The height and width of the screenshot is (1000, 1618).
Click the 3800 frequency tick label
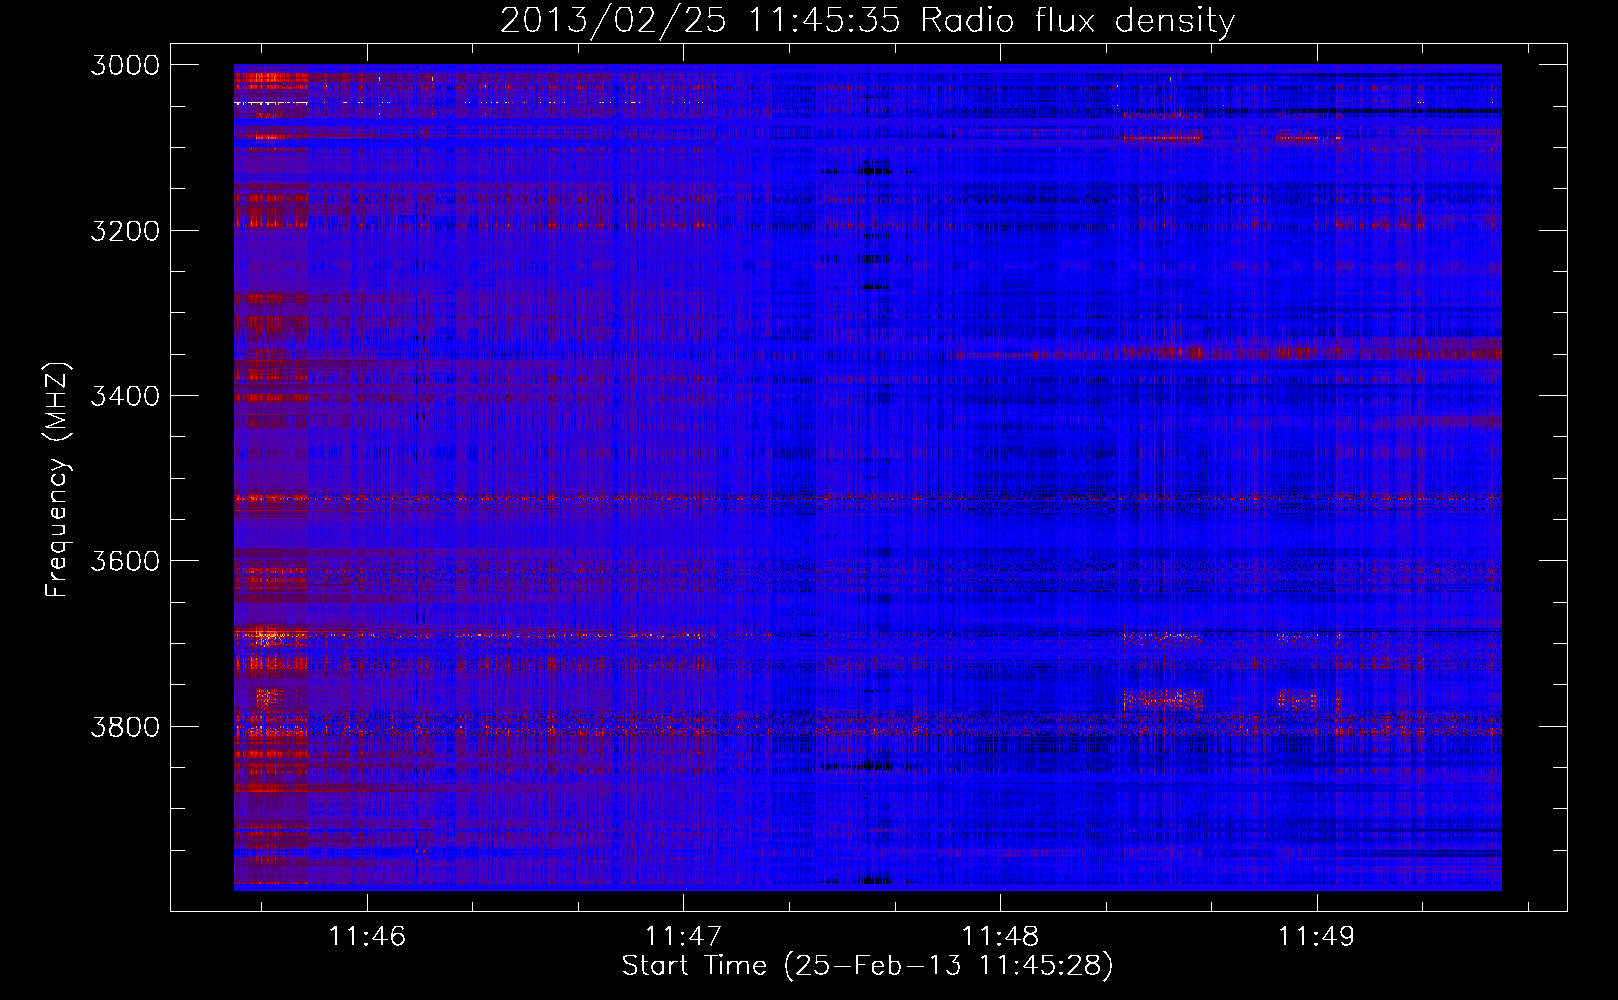click(x=125, y=726)
